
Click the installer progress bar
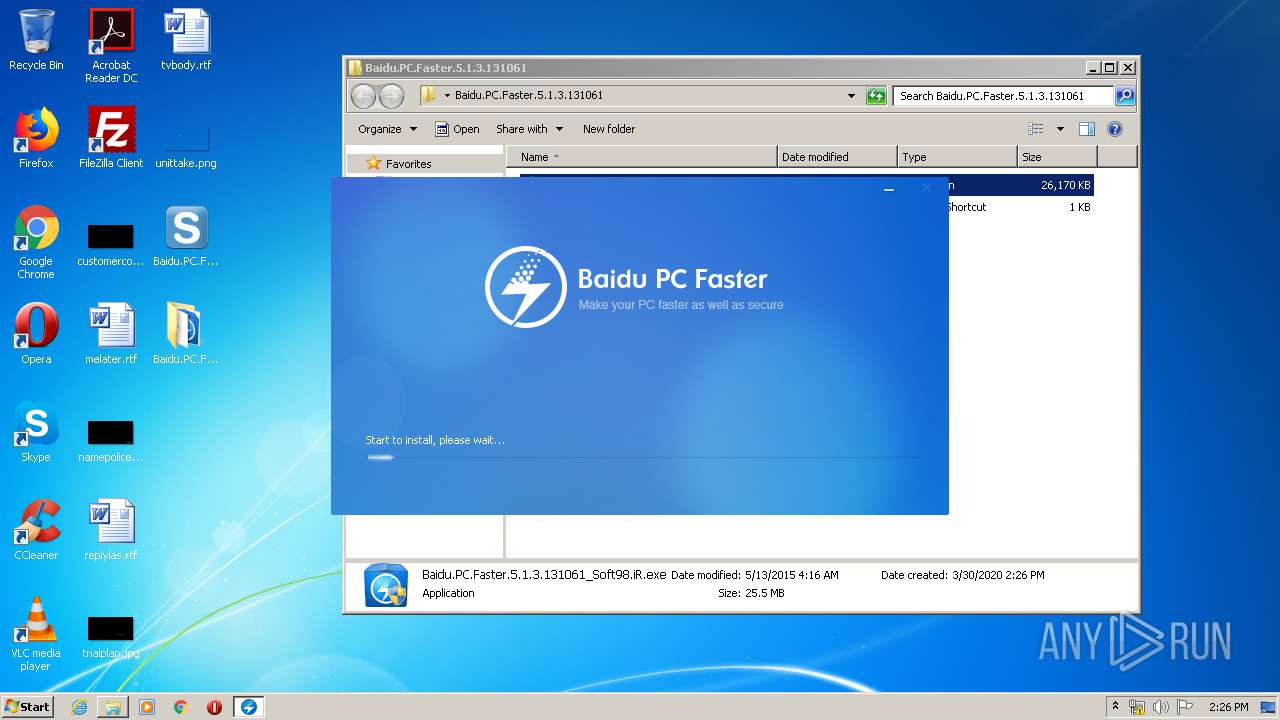coord(642,457)
